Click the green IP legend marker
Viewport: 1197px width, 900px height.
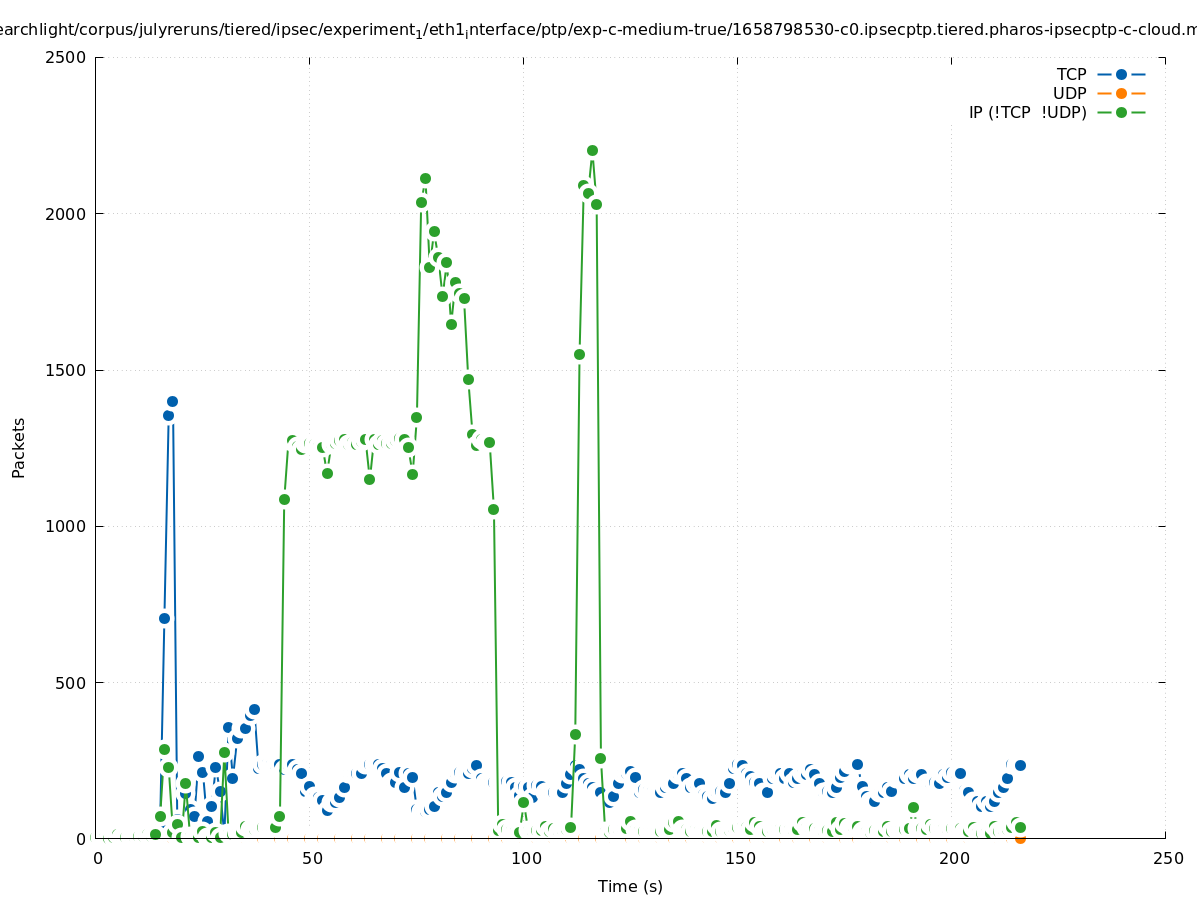pos(1121,112)
